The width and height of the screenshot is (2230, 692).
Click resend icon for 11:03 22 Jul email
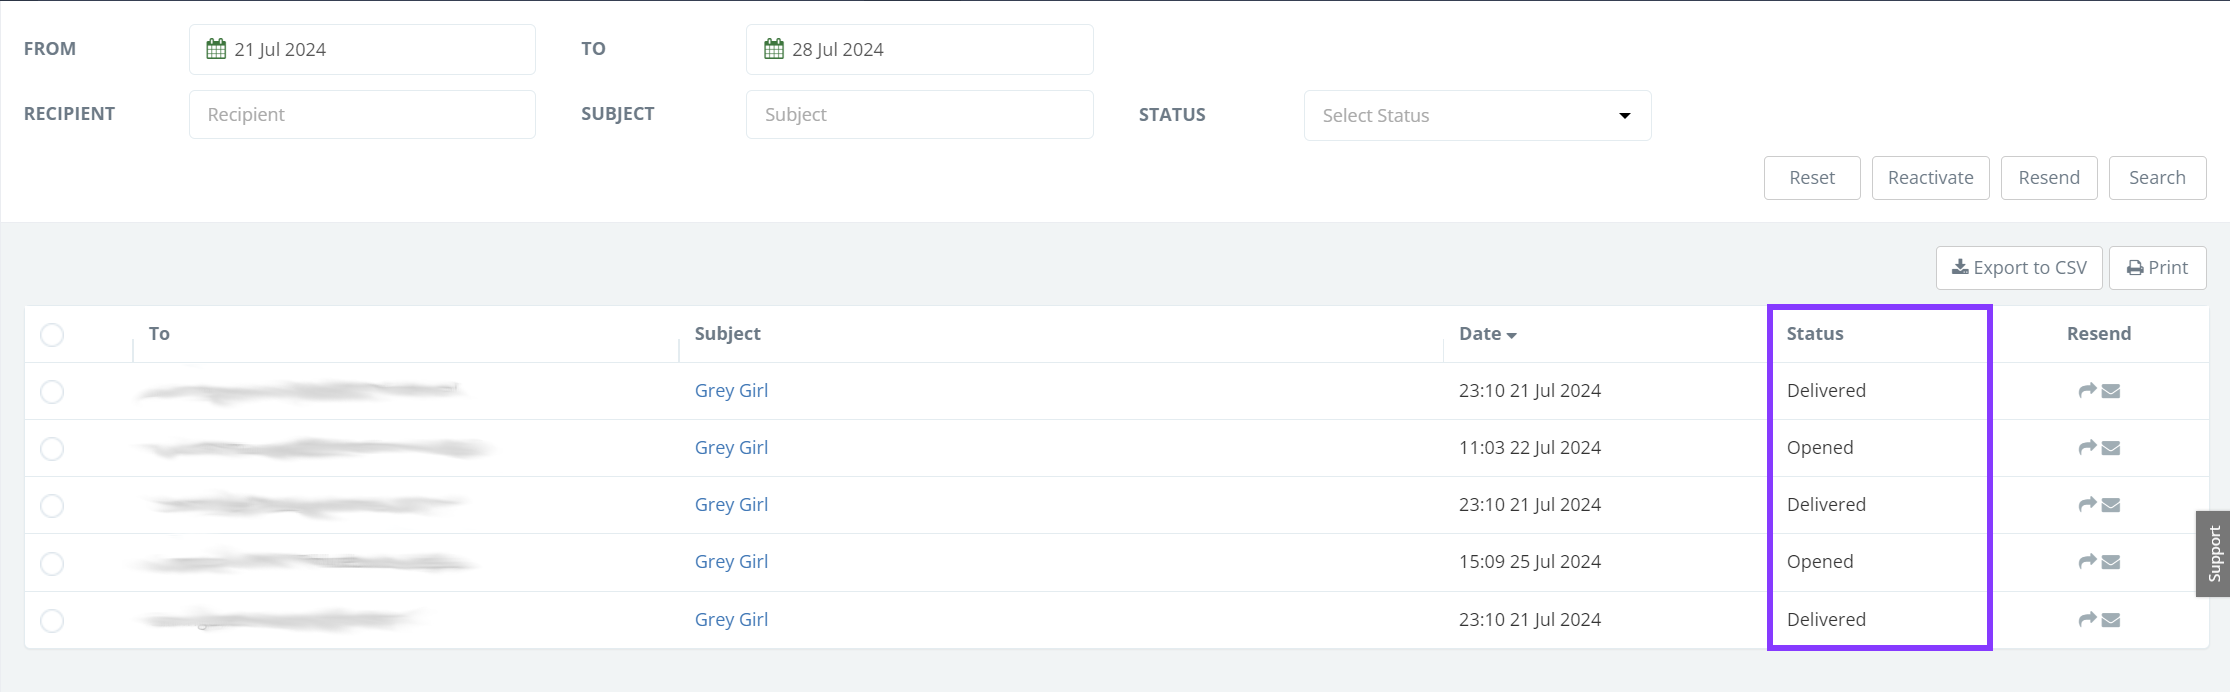click(x=2098, y=448)
